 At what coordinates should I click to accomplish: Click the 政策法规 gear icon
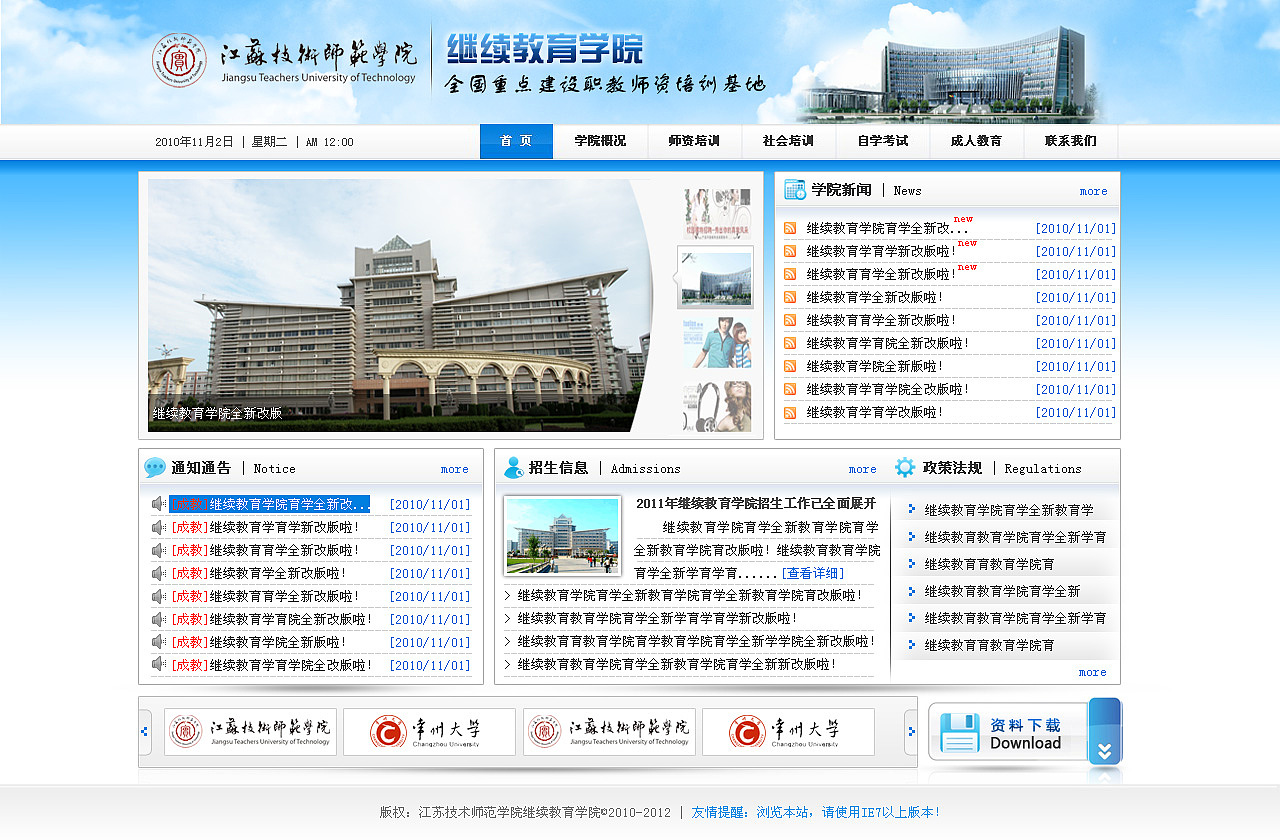point(903,466)
